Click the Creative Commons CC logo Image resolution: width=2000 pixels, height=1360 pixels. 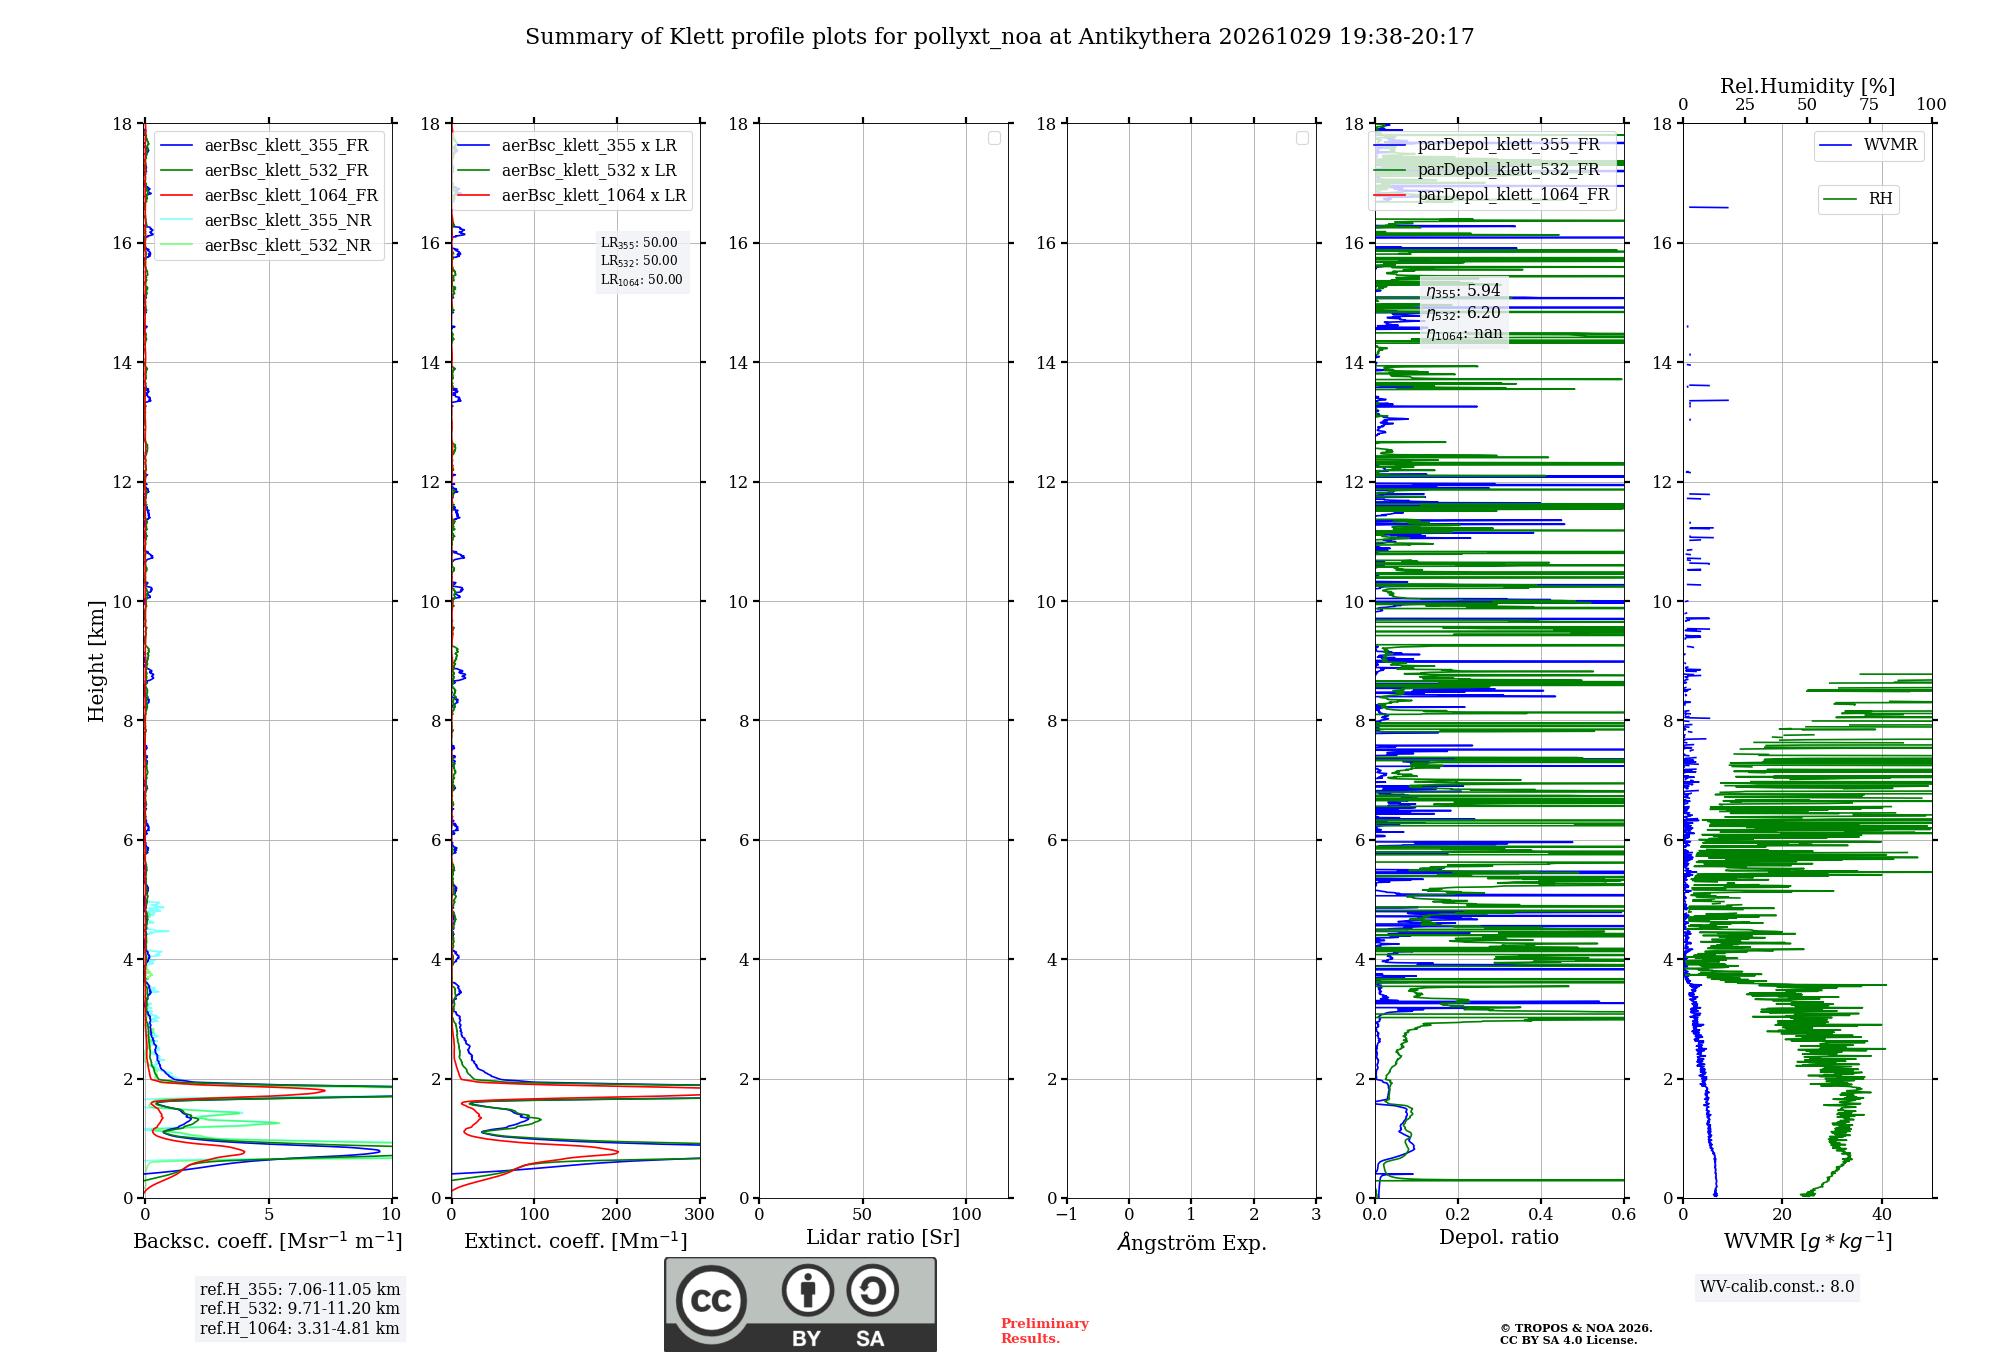711,1300
